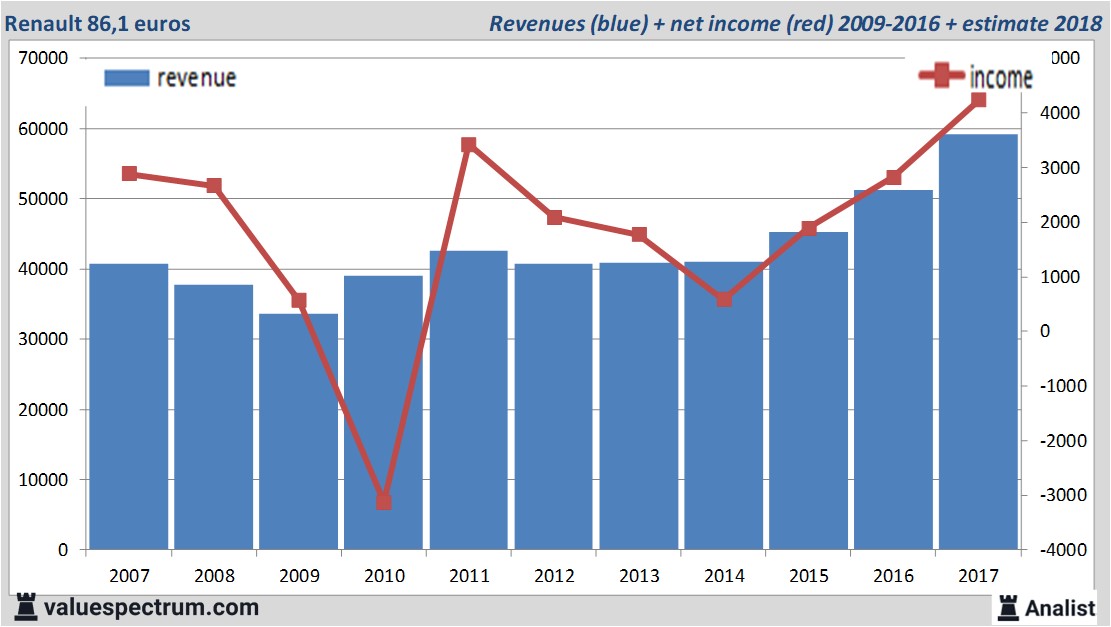The height and width of the screenshot is (627, 1111).
Task: Click the income legend text label
Action: tap(1000, 78)
